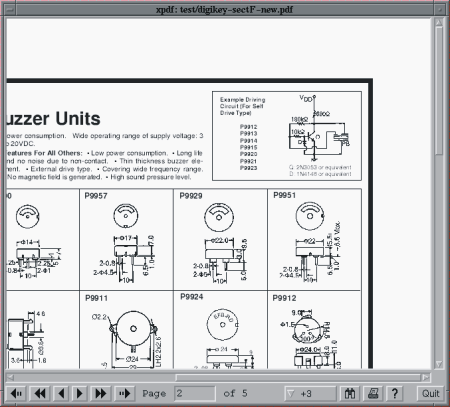Image resolution: width=450 pixels, height=407 pixels.
Task: Click horizontal scrollbar left arrow
Action: (10, 377)
